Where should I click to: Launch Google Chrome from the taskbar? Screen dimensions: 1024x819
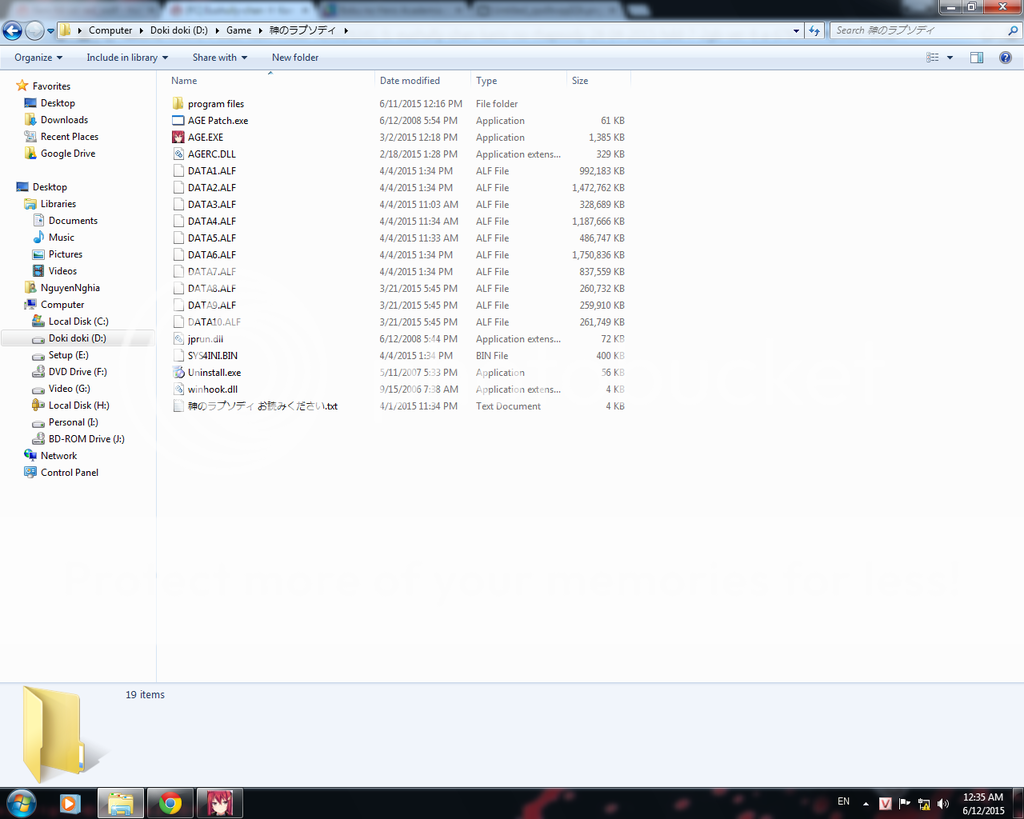(x=170, y=803)
